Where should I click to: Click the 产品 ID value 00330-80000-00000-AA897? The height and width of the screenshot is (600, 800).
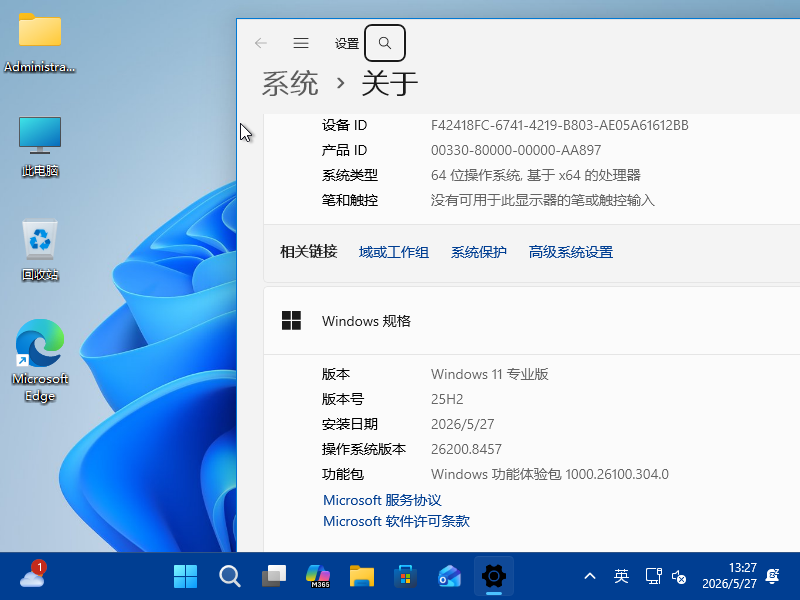516,150
